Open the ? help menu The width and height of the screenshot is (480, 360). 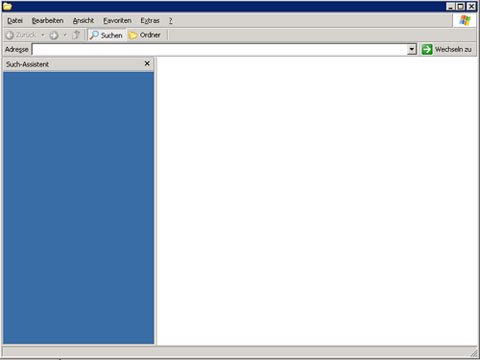[171, 21]
